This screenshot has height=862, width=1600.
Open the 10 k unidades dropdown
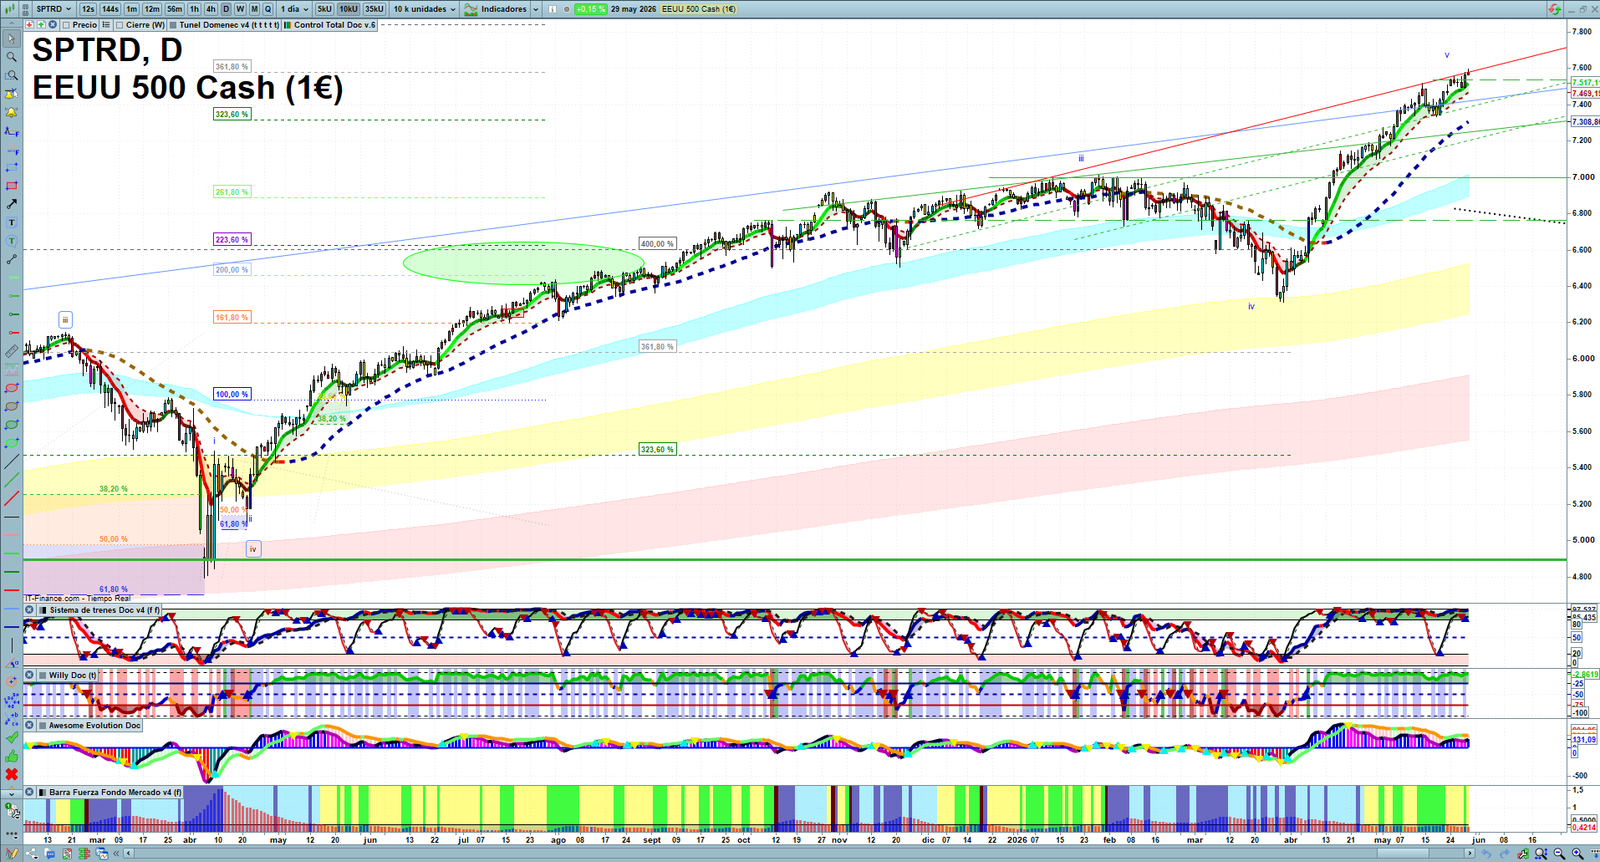coord(424,9)
